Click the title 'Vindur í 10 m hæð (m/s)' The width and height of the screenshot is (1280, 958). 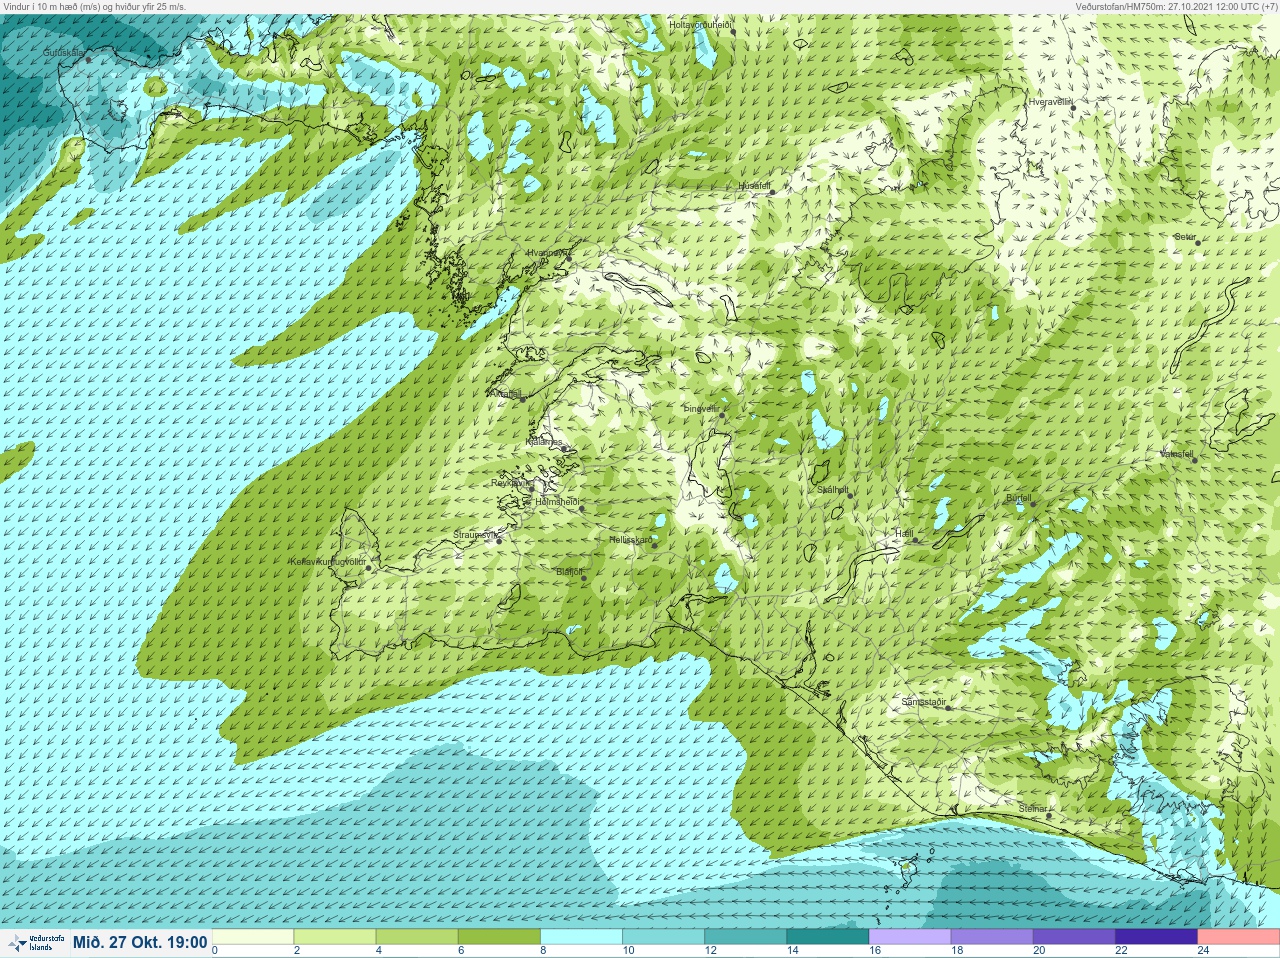point(51,6)
